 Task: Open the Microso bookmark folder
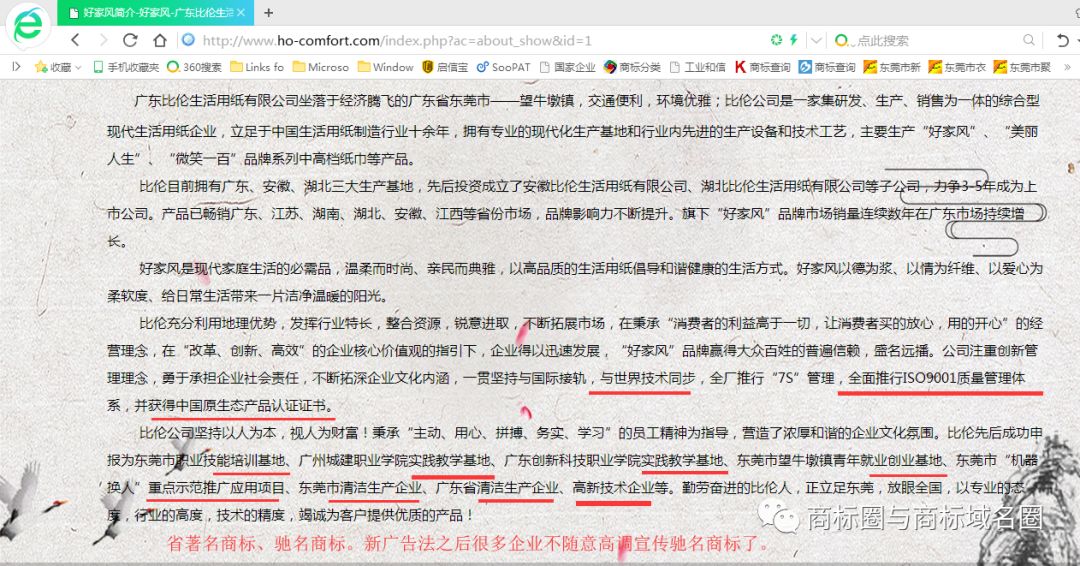(320, 67)
